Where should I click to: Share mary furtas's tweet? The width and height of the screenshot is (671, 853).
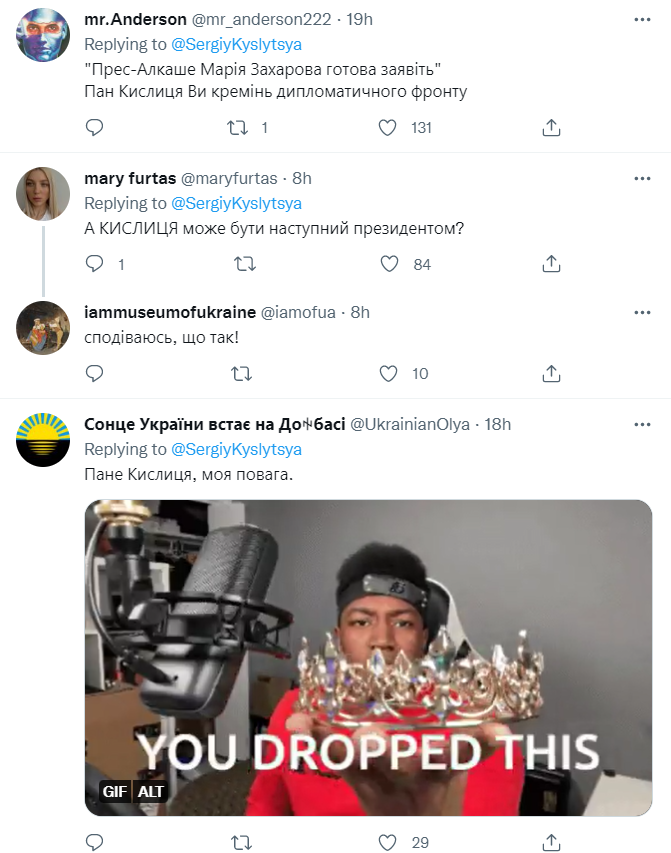coord(550,264)
